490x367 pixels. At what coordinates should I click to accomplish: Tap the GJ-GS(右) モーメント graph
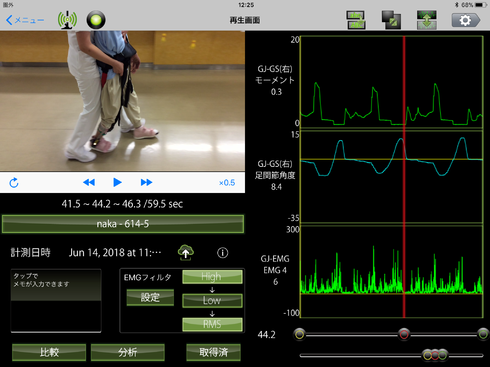coord(391,82)
